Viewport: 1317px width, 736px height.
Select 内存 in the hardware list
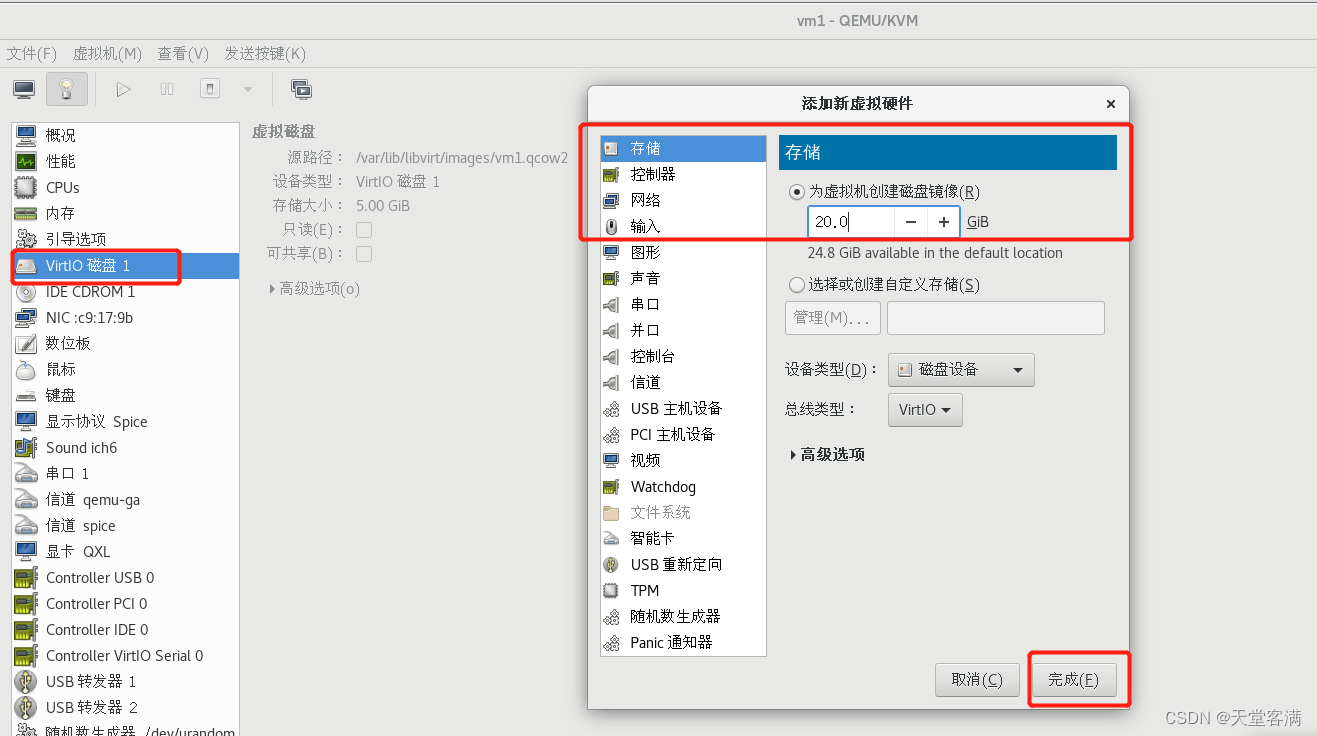125,213
